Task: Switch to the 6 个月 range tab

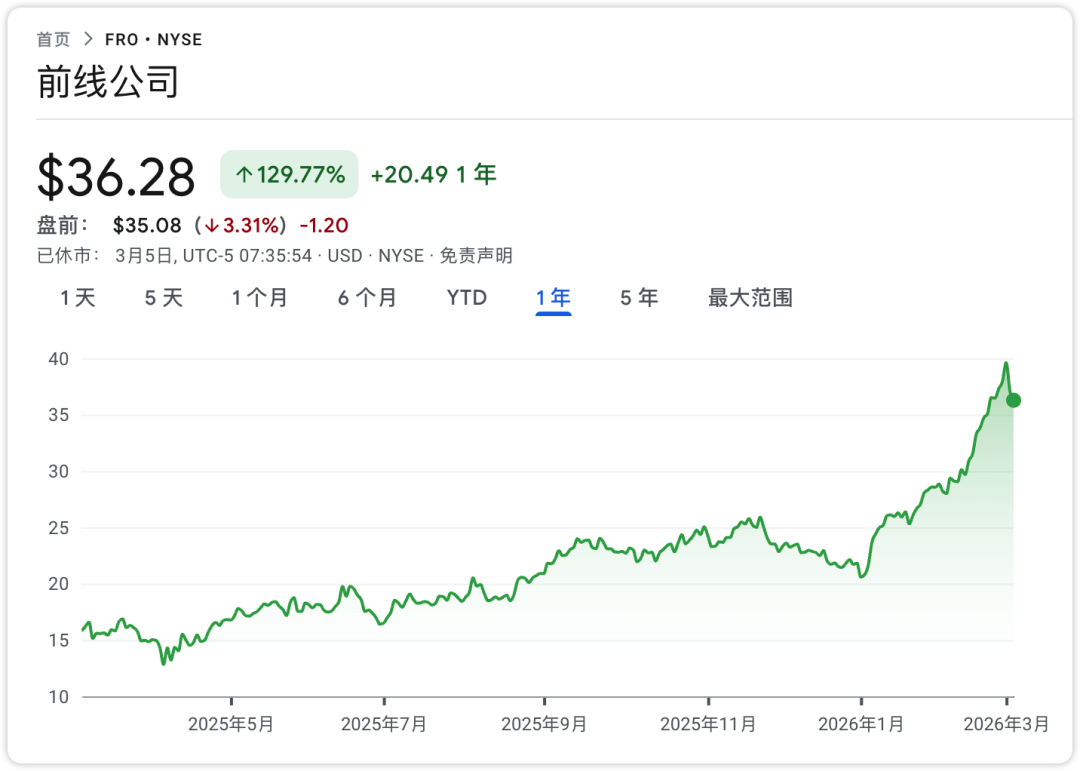Action: coord(367,298)
